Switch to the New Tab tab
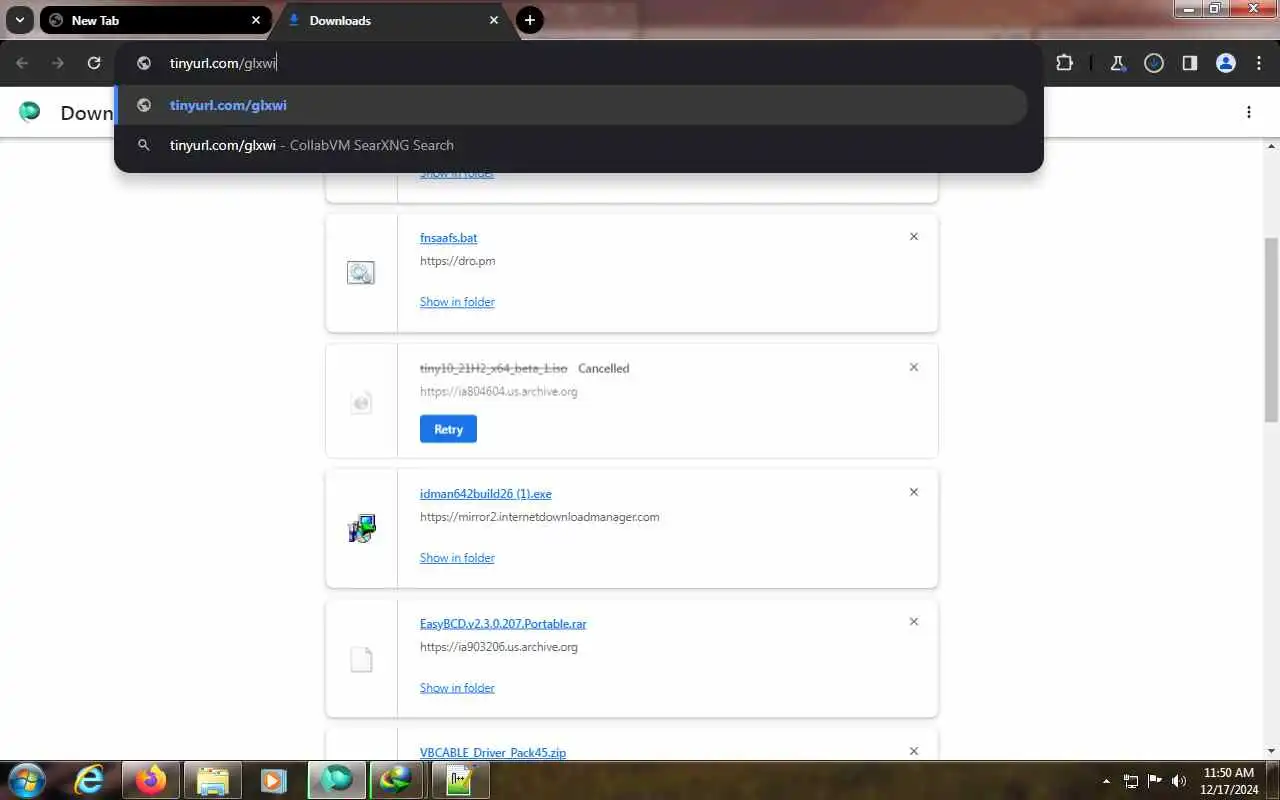 (x=155, y=20)
